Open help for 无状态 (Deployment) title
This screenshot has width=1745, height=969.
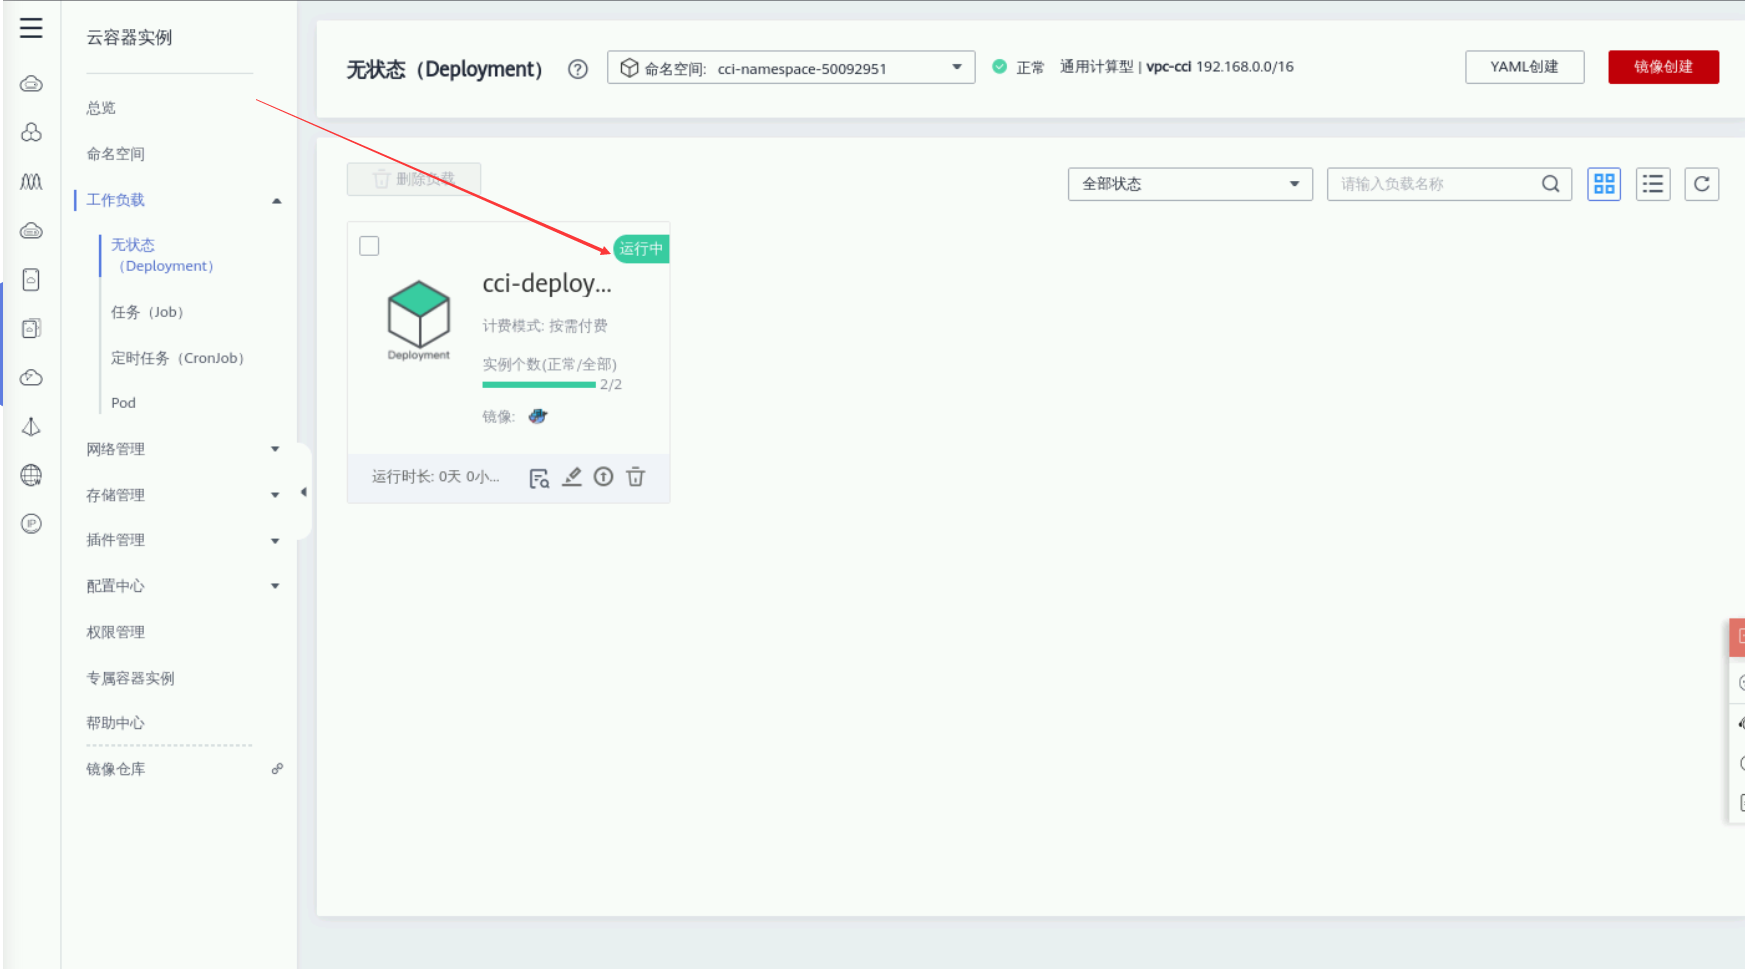coord(578,69)
